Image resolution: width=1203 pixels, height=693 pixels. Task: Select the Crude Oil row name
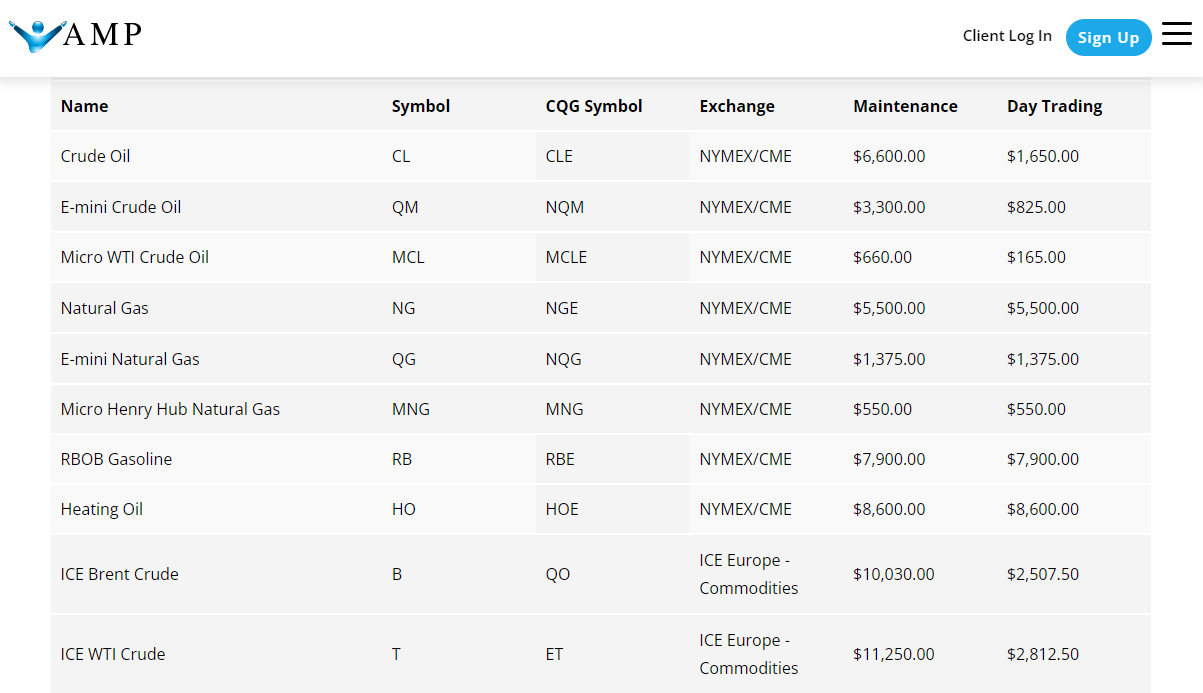click(x=95, y=156)
